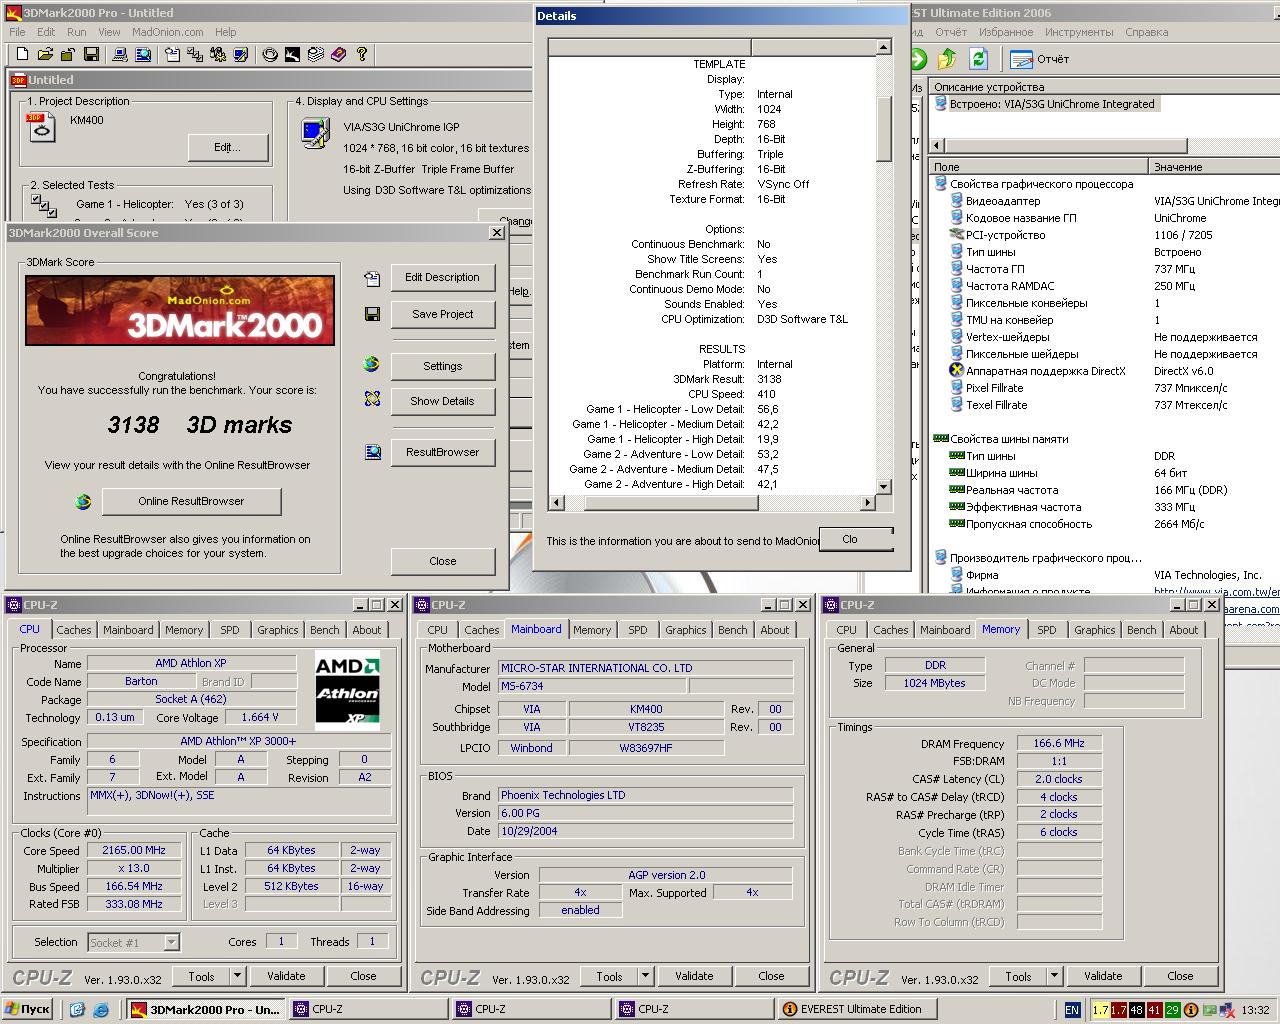Open the Tools dropdown arrow in the CPU tab window
The height and width of the screenshot is (1024, 1280).
pos(237,976)
